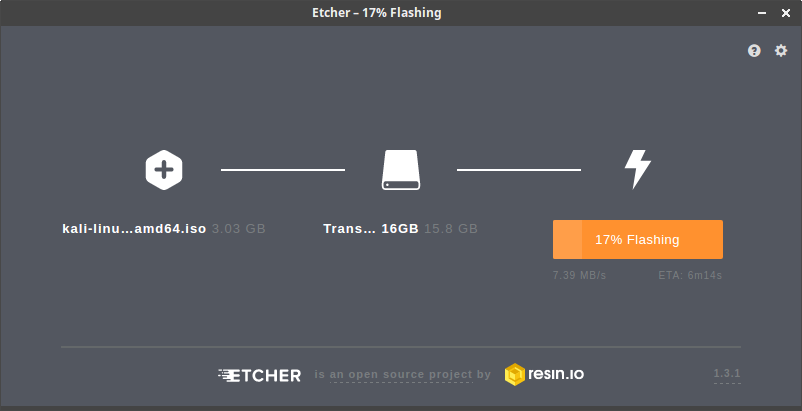Click the 1.3.1 version link
Screen dimensions: 802x411
click(x=727, y=374)
